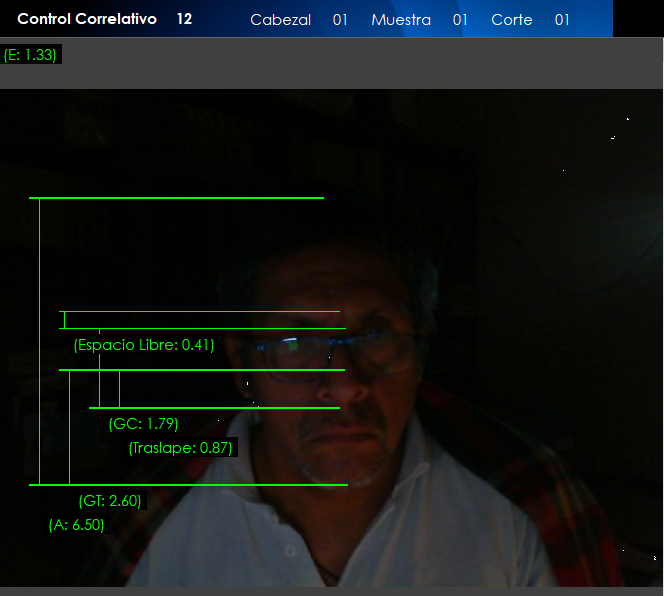Select the 01 value next to Cabezal
This screenshot has height=596, width=664.
click(340, 20)
